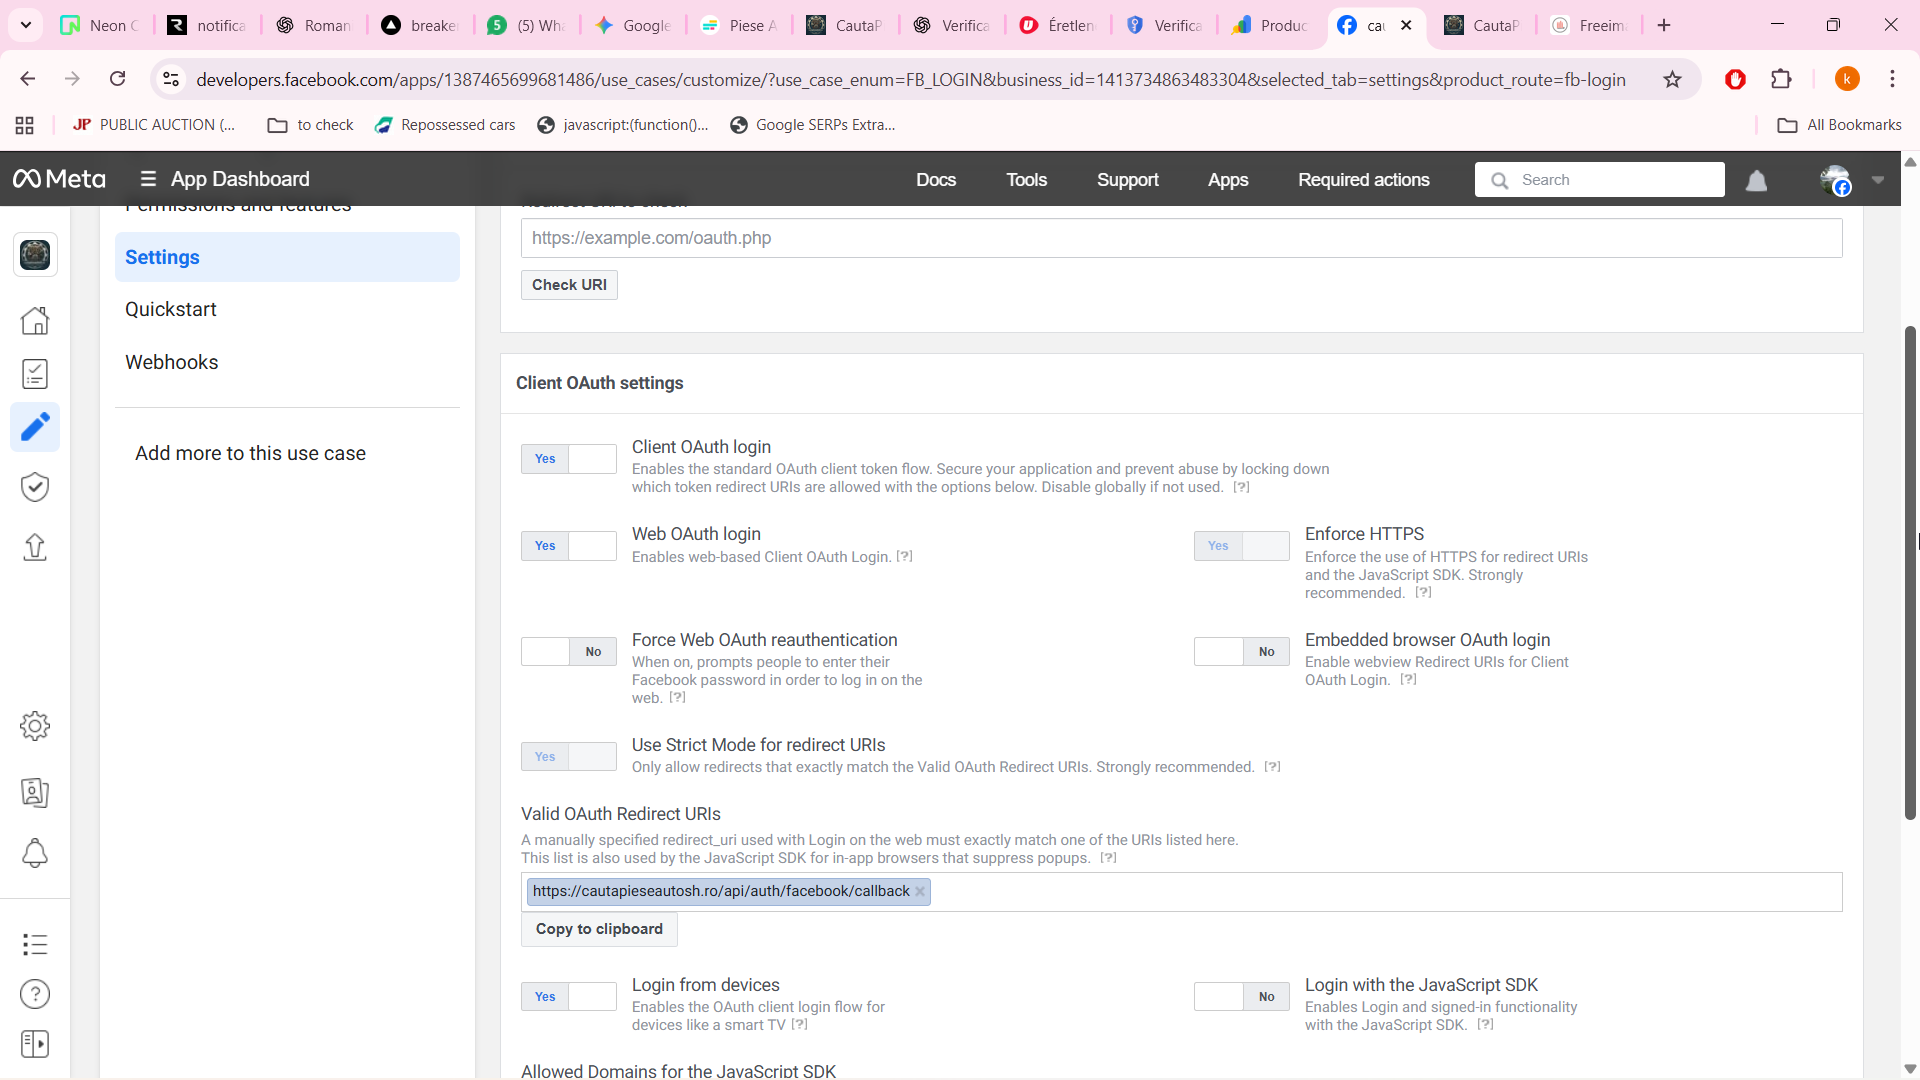The image size is (1920, 1080).
Task: Open the Chrome apps grid icon
Action: [x=25, y=125]
